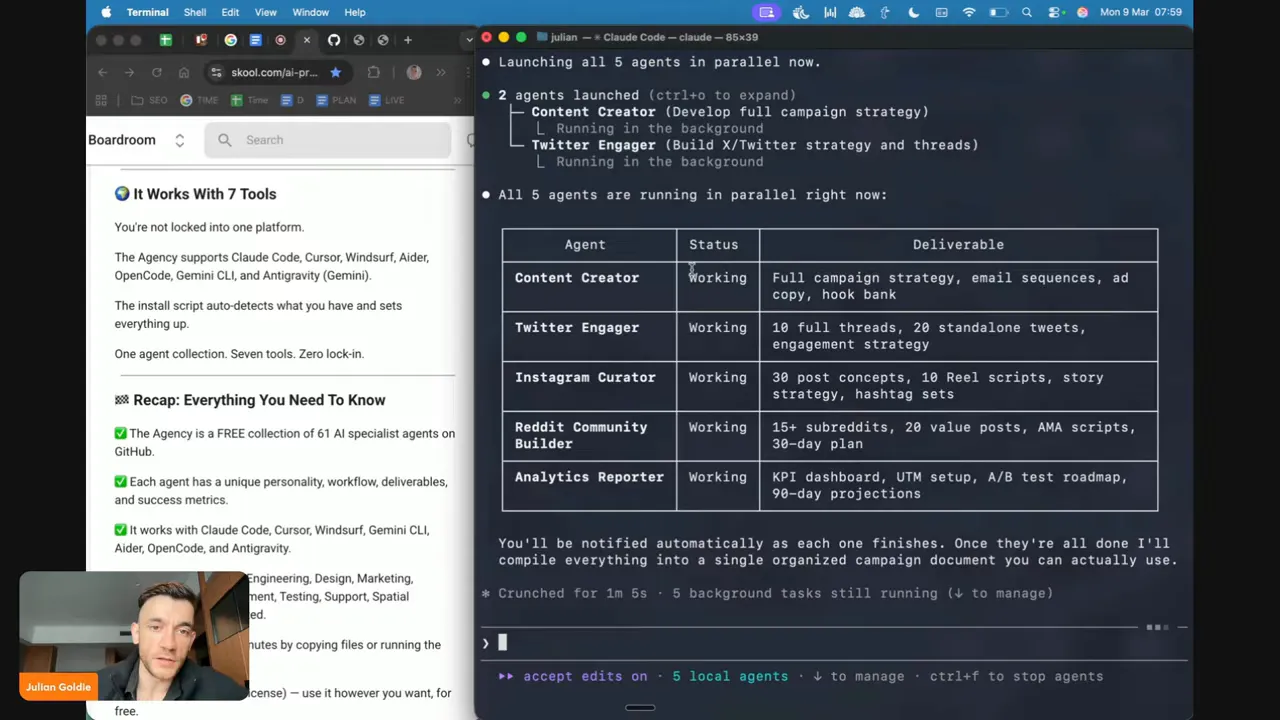Viewport: 1280px width, 720px height.
Task: Click the browser forward arrow
Action: (x=129, y=72)
